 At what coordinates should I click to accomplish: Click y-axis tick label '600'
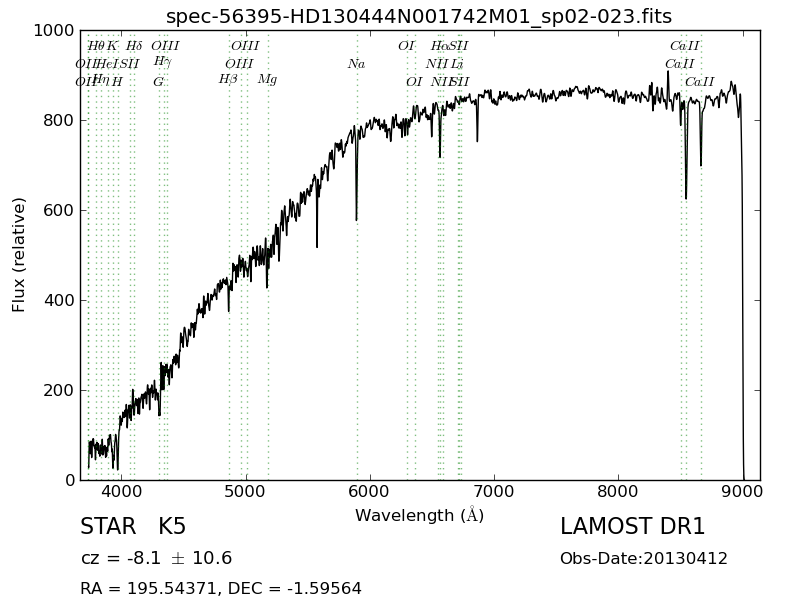click(59, 210)
